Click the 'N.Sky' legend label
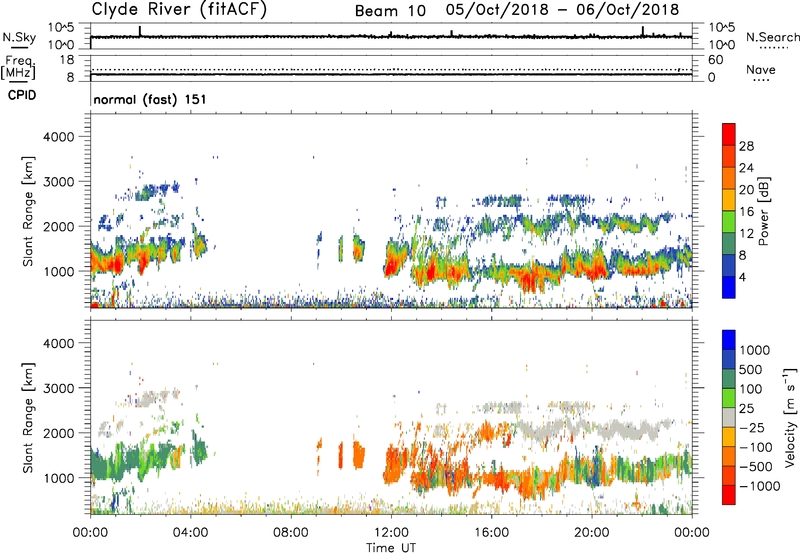Viewport: 800px width, 554px height. [x=19, y=37]
